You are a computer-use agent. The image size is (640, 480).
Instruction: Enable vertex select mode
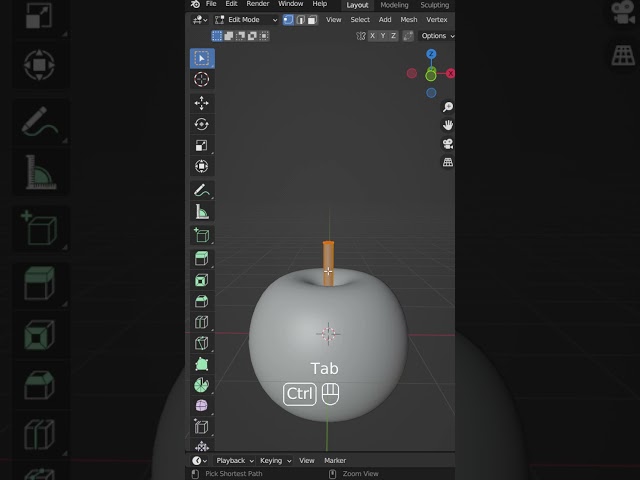pos(288,20)
